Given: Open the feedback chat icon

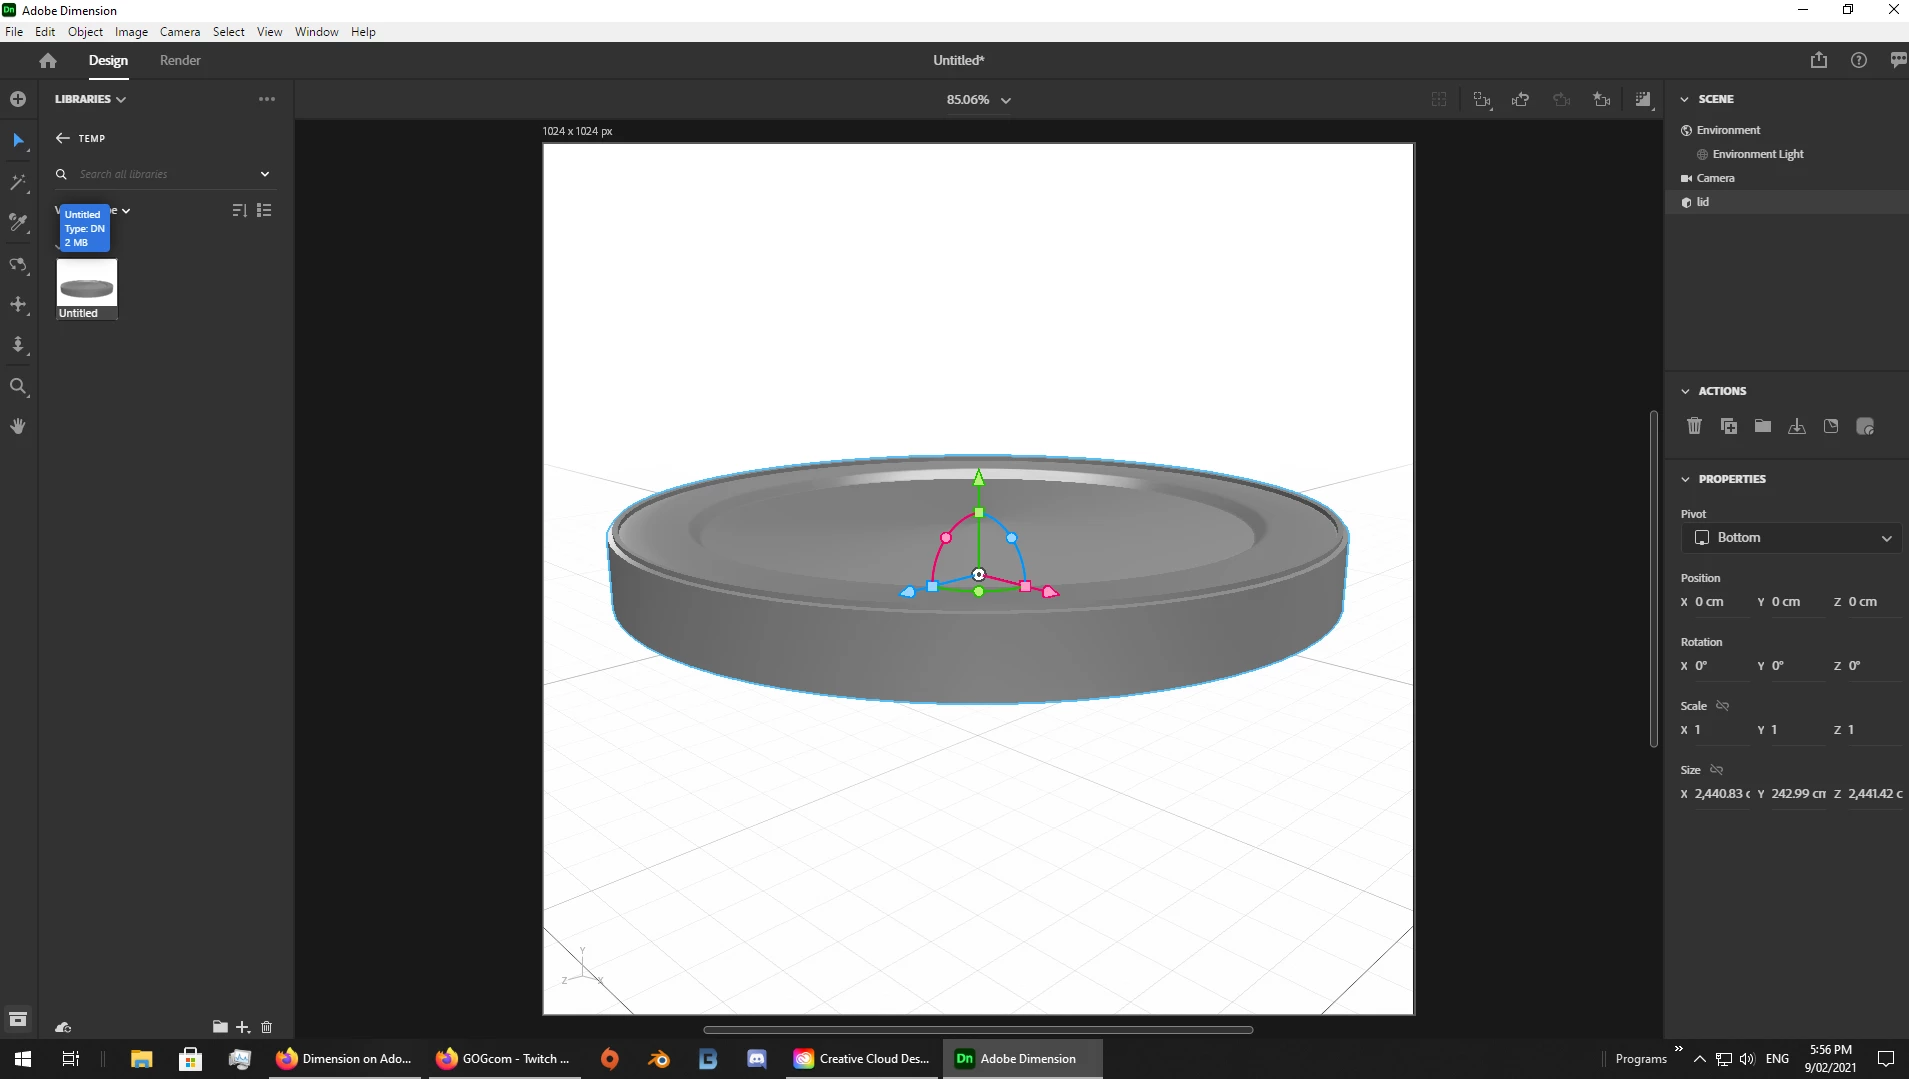Looking at the screenshot, I should 1898,60.
